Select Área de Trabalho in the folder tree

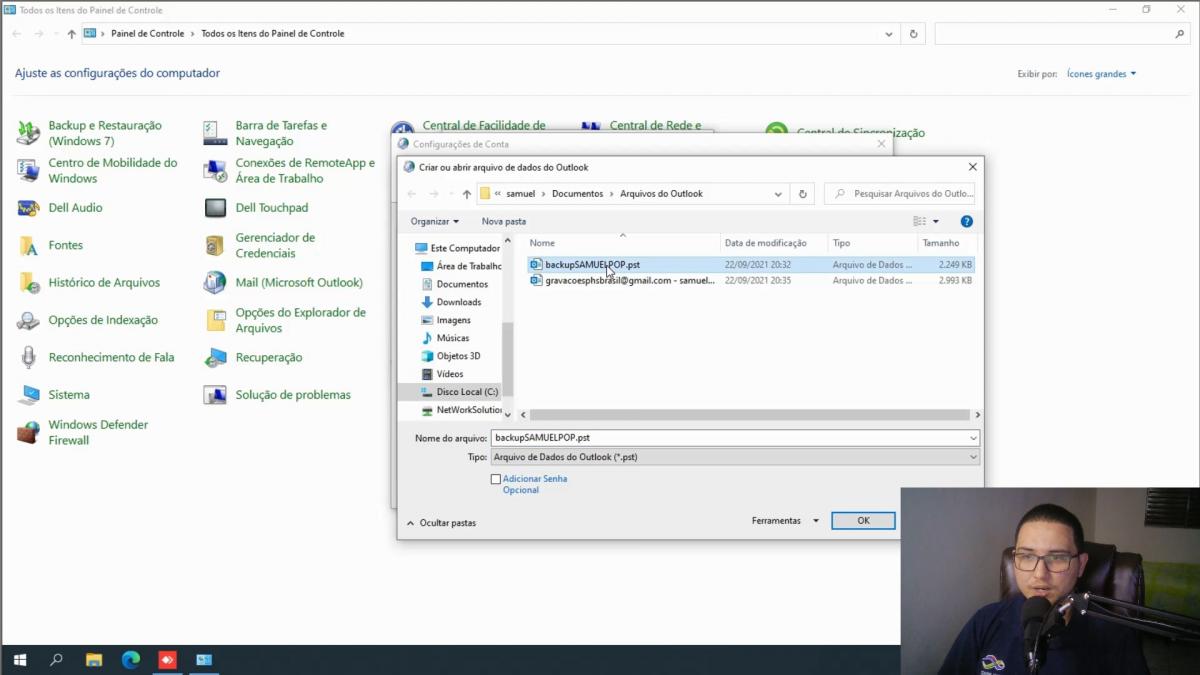point(461,266)
